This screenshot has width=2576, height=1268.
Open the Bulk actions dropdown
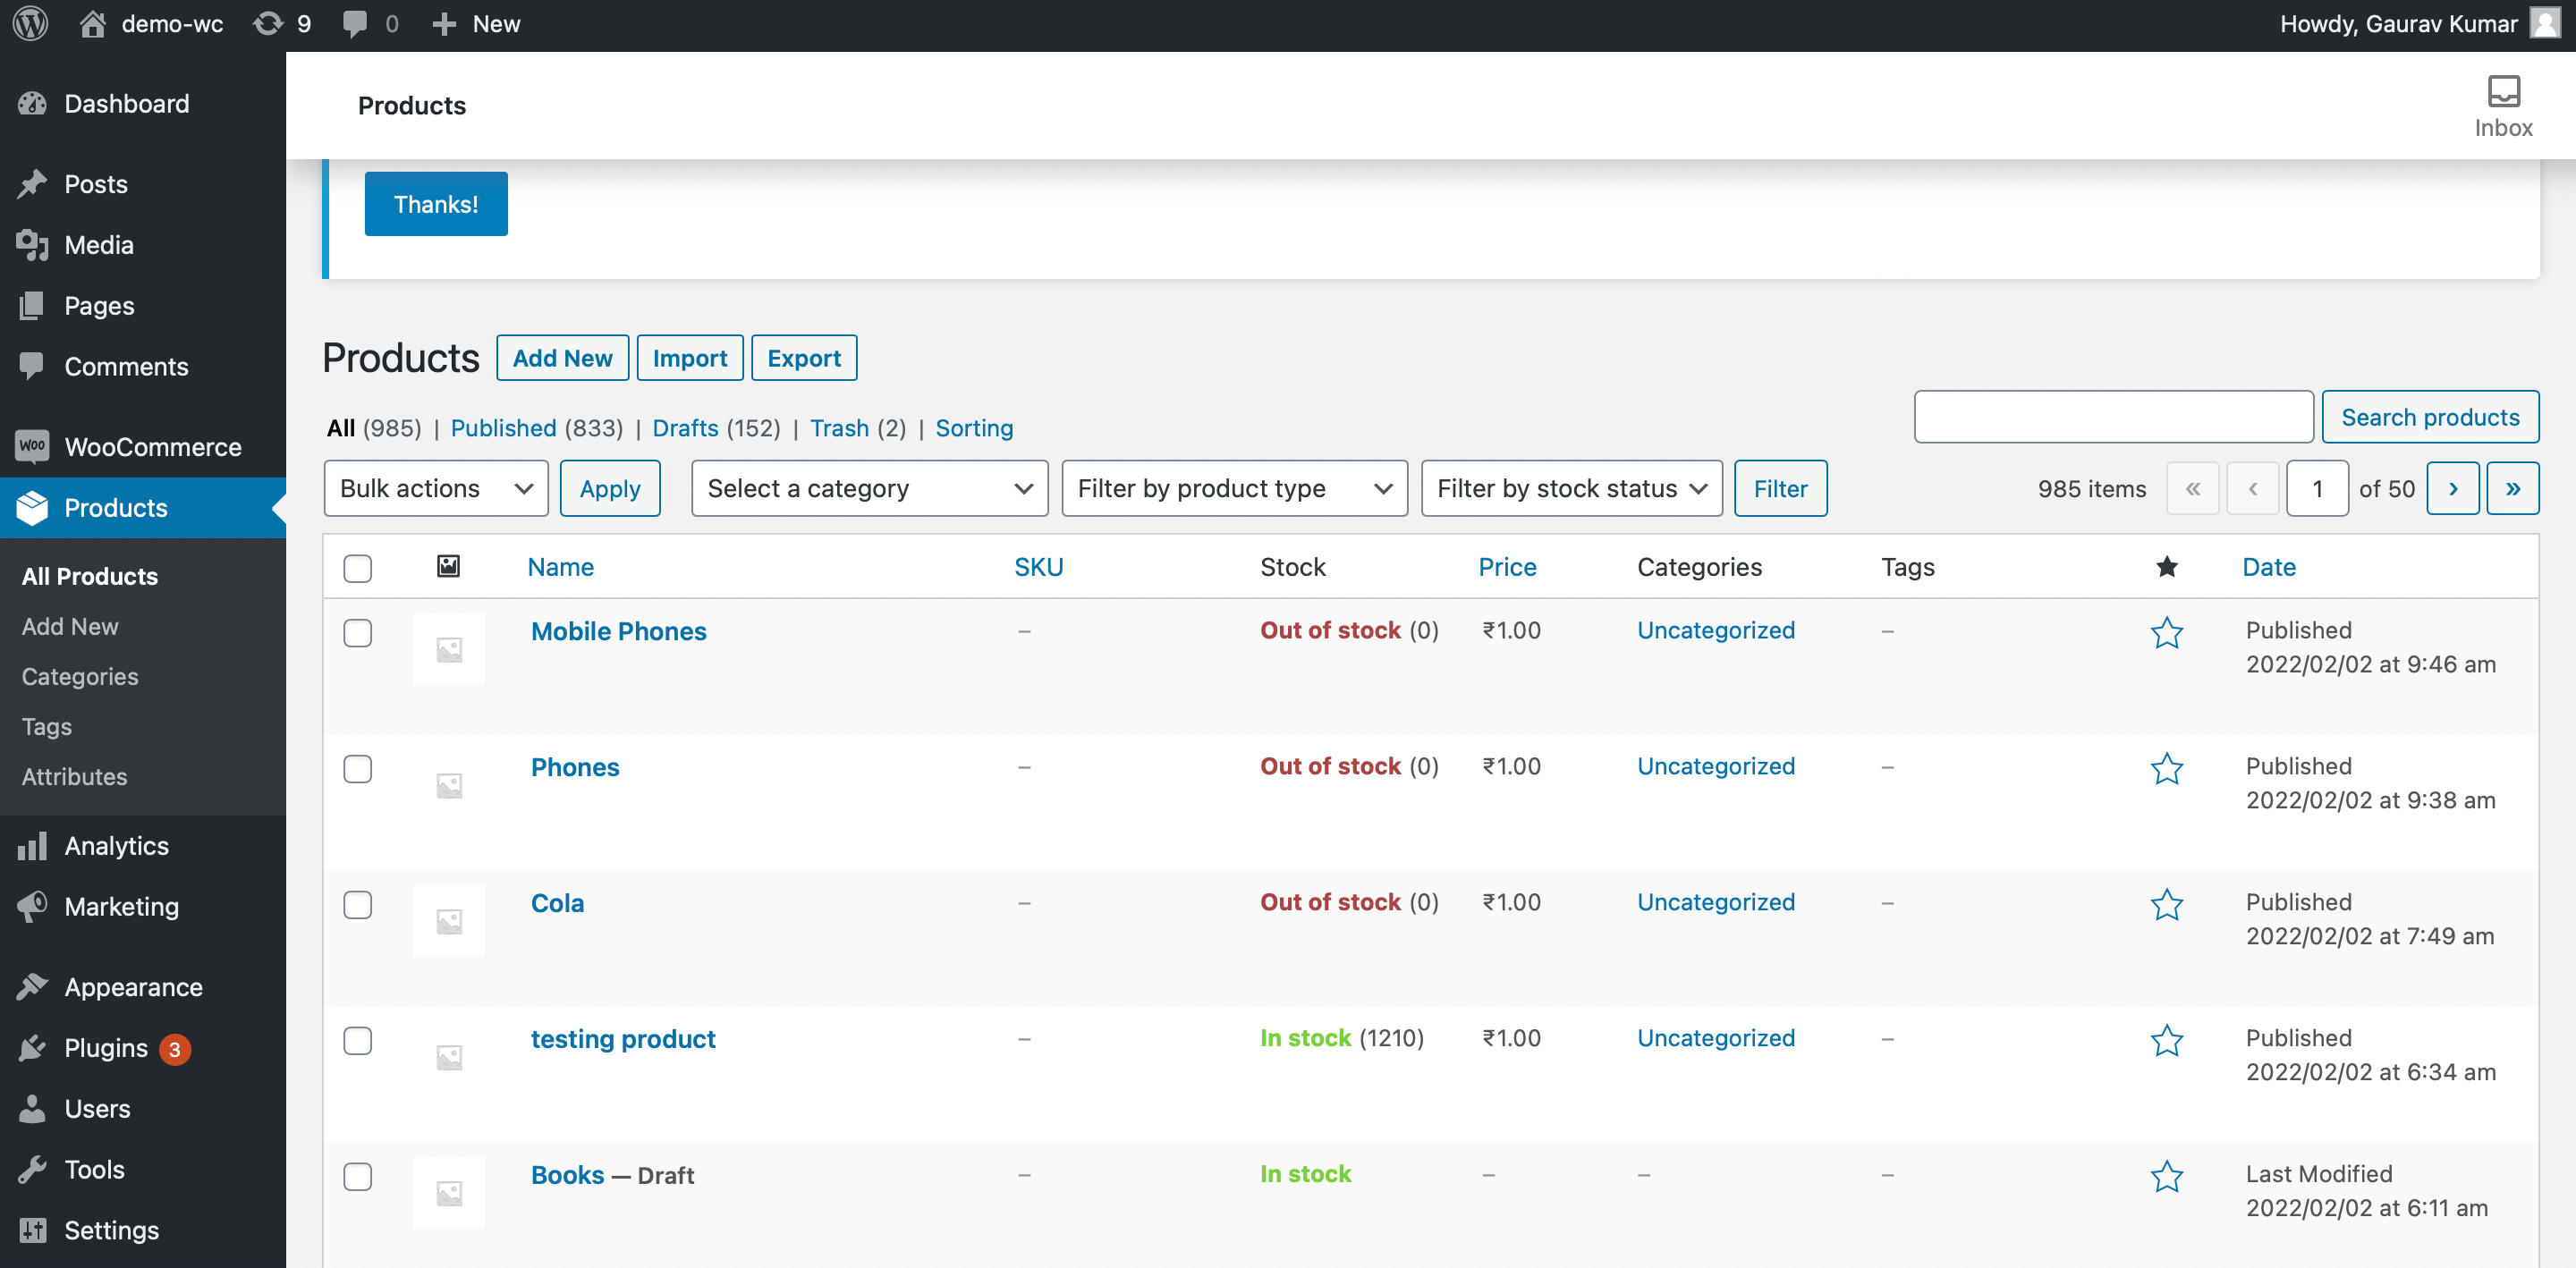click(435, 488)
